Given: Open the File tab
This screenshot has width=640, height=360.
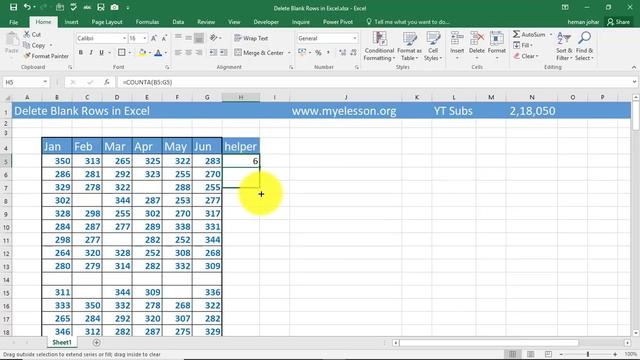Looking at the screenshot, I should [x=13, y=22].
